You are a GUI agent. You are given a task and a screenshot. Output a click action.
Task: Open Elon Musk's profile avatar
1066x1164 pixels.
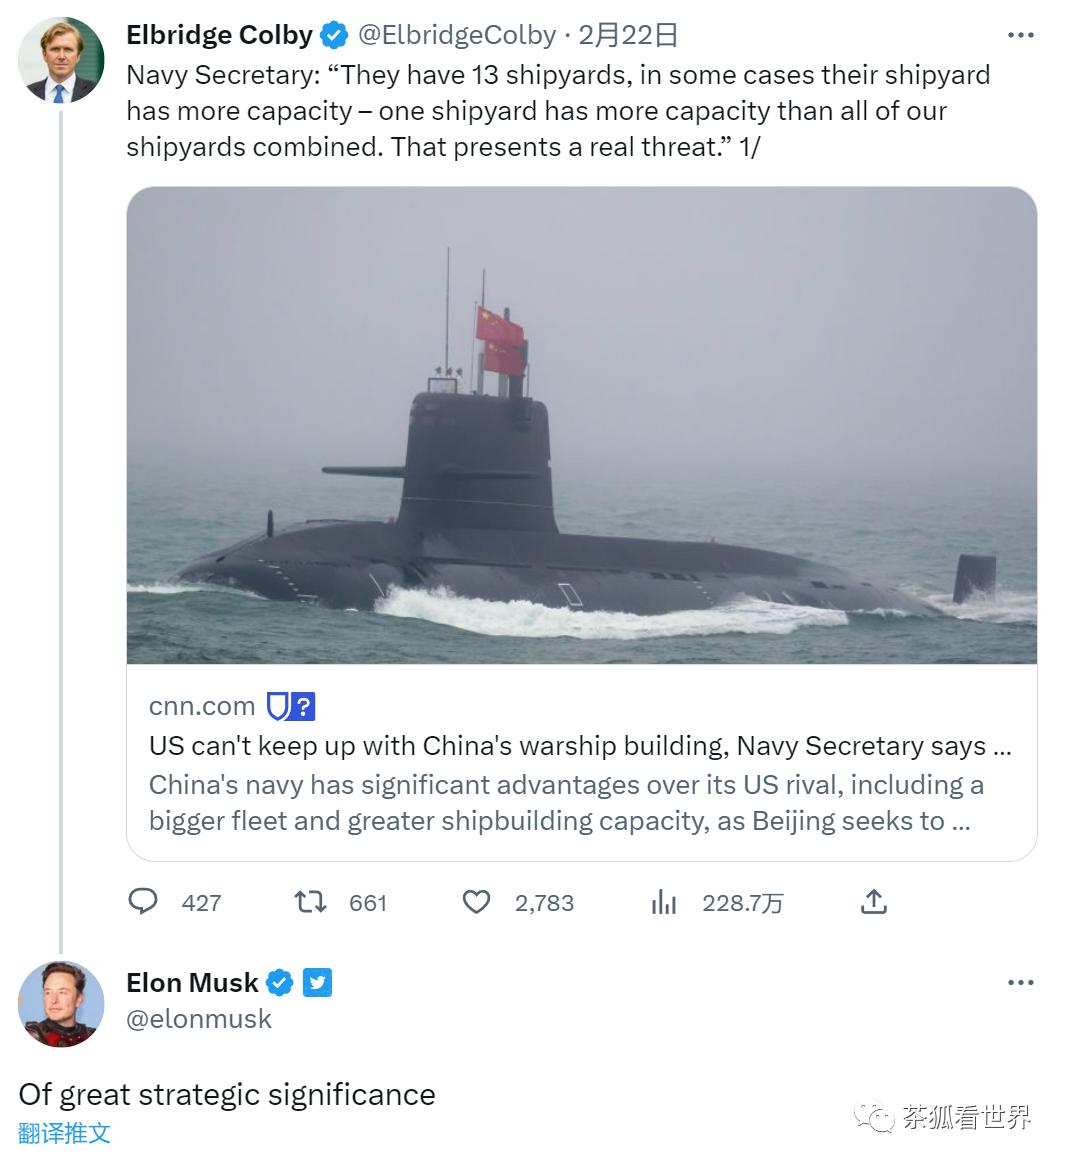(61, 1004)
